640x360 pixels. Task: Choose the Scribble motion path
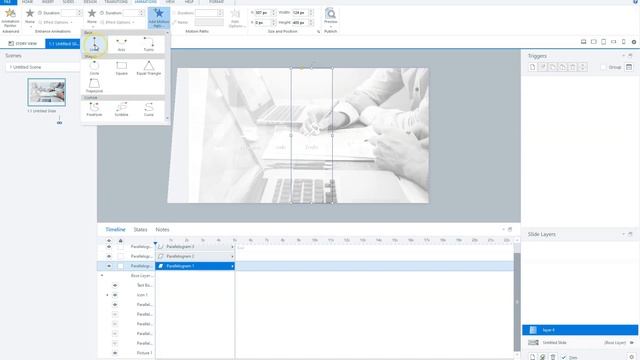(121, 109)
